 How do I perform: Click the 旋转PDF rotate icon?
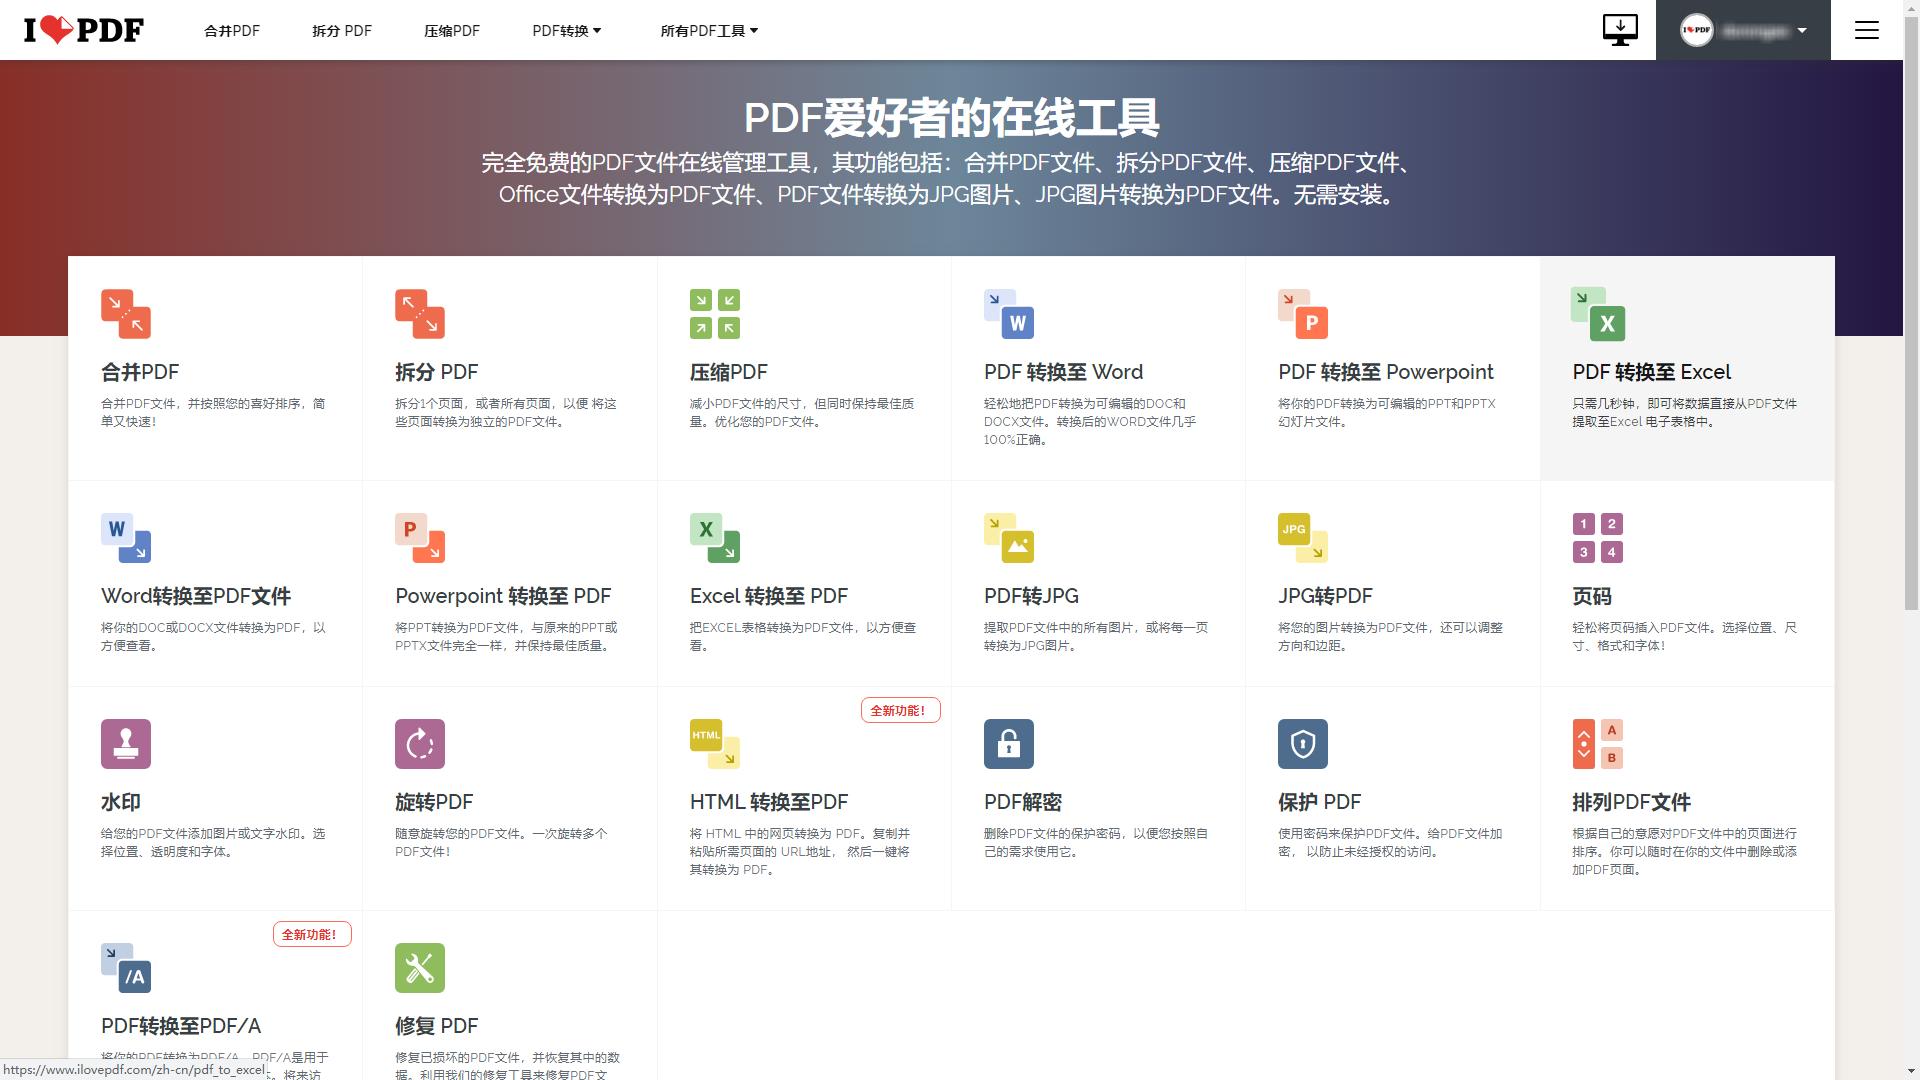(419, 743)
